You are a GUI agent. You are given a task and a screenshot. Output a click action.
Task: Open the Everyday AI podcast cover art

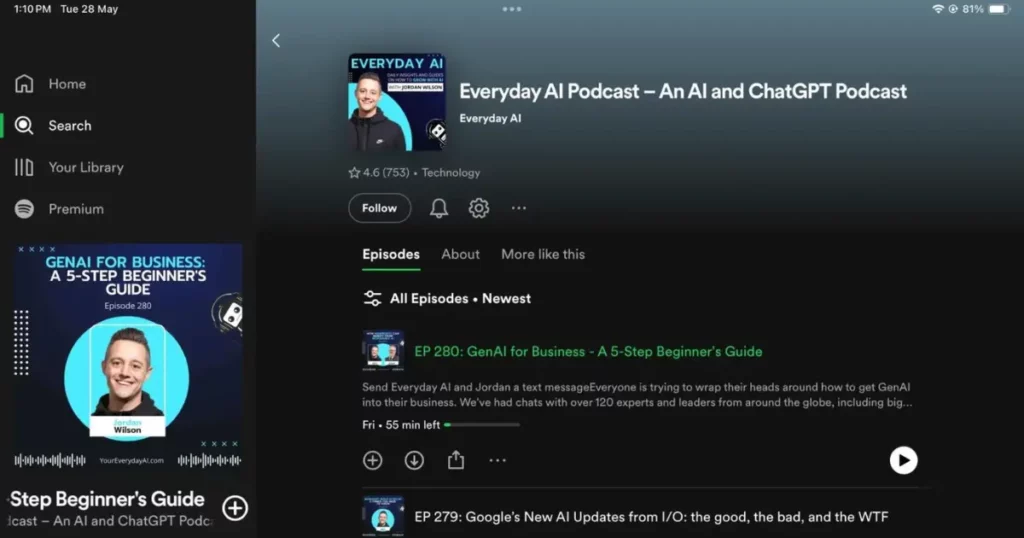[397, 103]
